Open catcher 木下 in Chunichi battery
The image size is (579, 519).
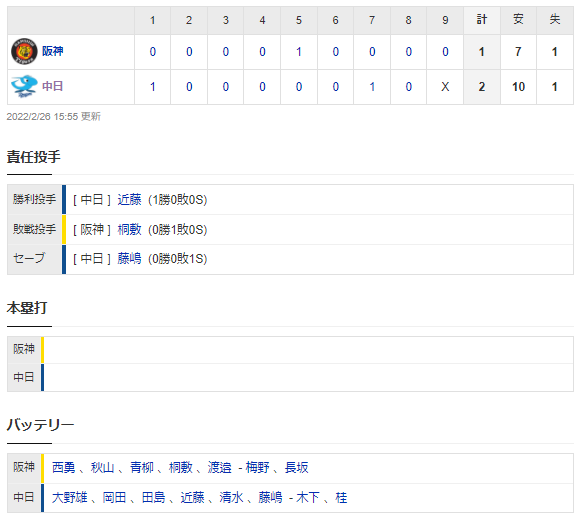pos(308,498)
